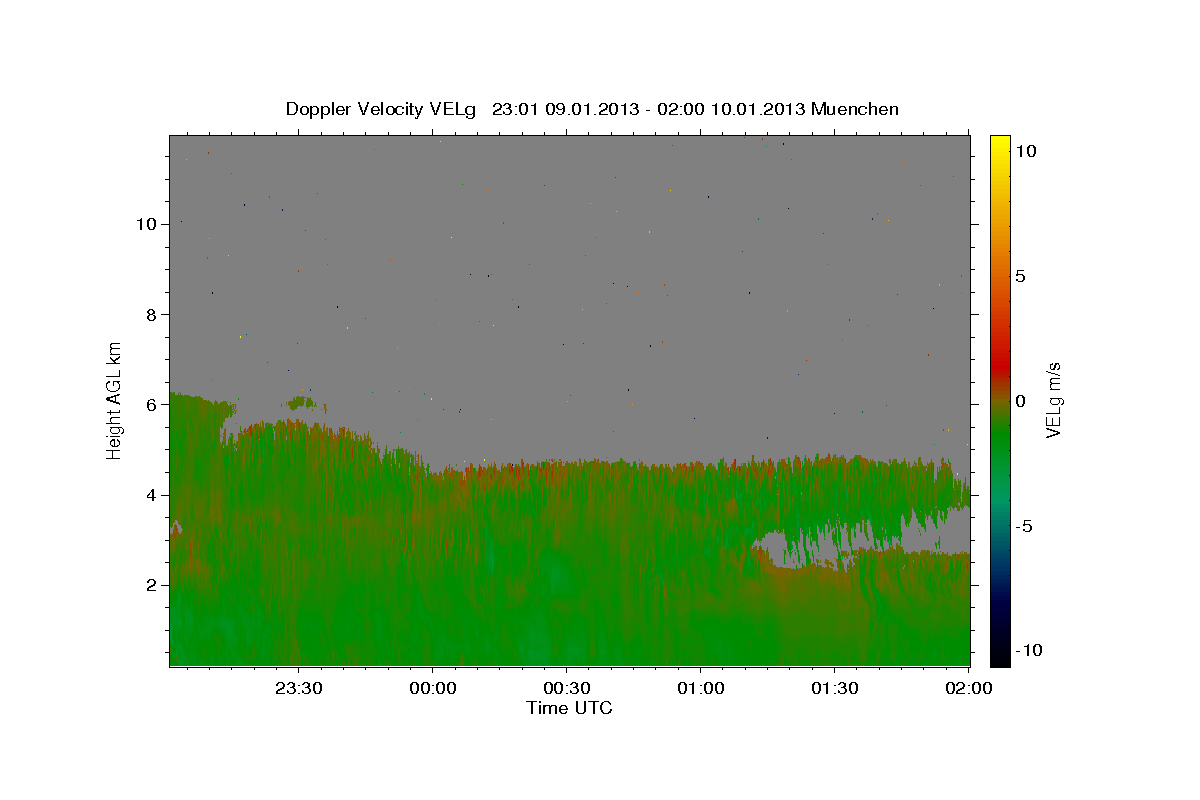Click the 'Height AGL km' axis label
The height and width of the screenshot is (800, 1200).
pyautogui.click(x=115, y=400)
